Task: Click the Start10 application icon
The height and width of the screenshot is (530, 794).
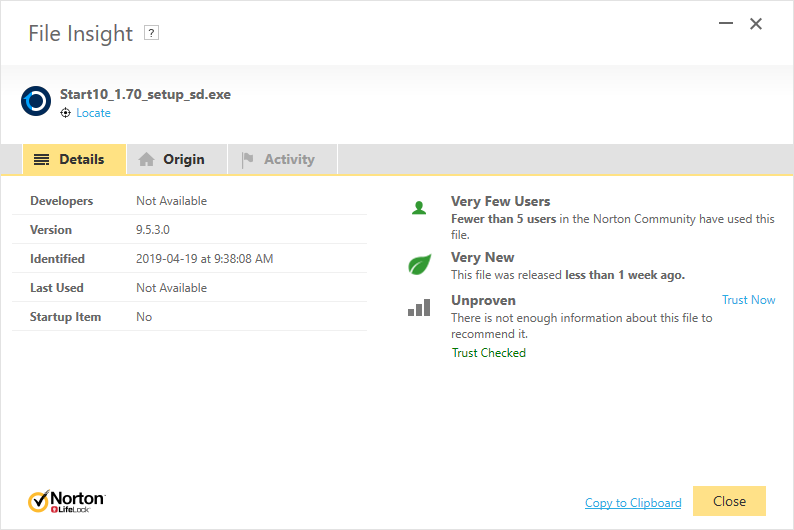Action: [36, 101]
